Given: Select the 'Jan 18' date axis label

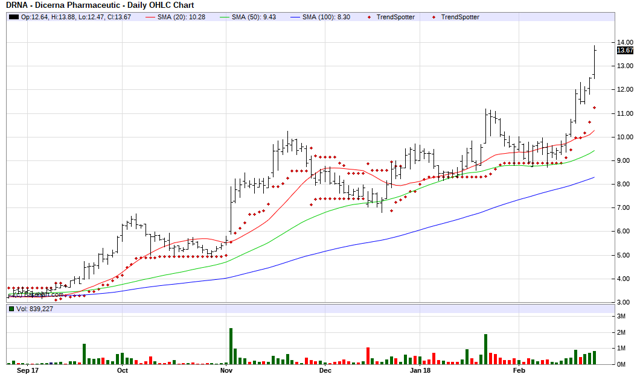Looking at the screenshot, I should point(420,371).
